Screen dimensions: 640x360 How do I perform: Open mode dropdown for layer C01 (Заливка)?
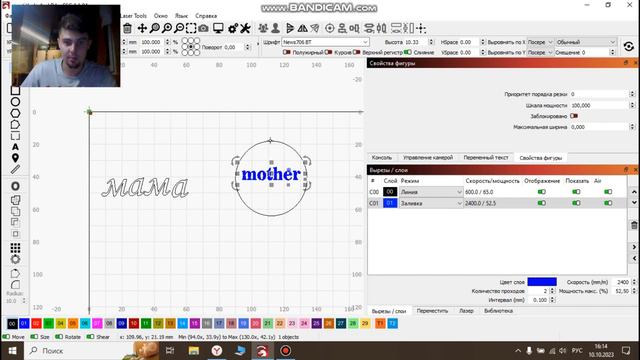click(x=431, y=203)
